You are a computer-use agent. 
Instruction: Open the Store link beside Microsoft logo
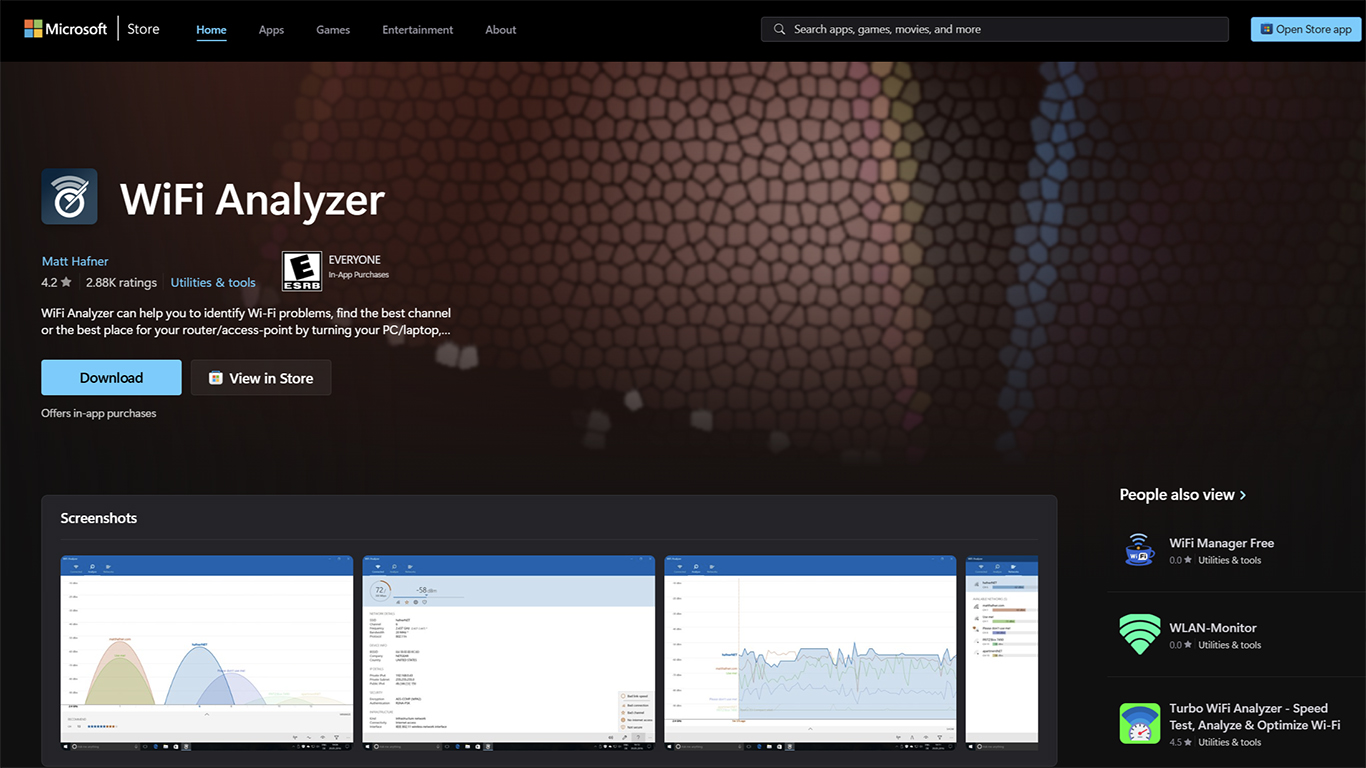pyautogui.click(x=143, y=29)
